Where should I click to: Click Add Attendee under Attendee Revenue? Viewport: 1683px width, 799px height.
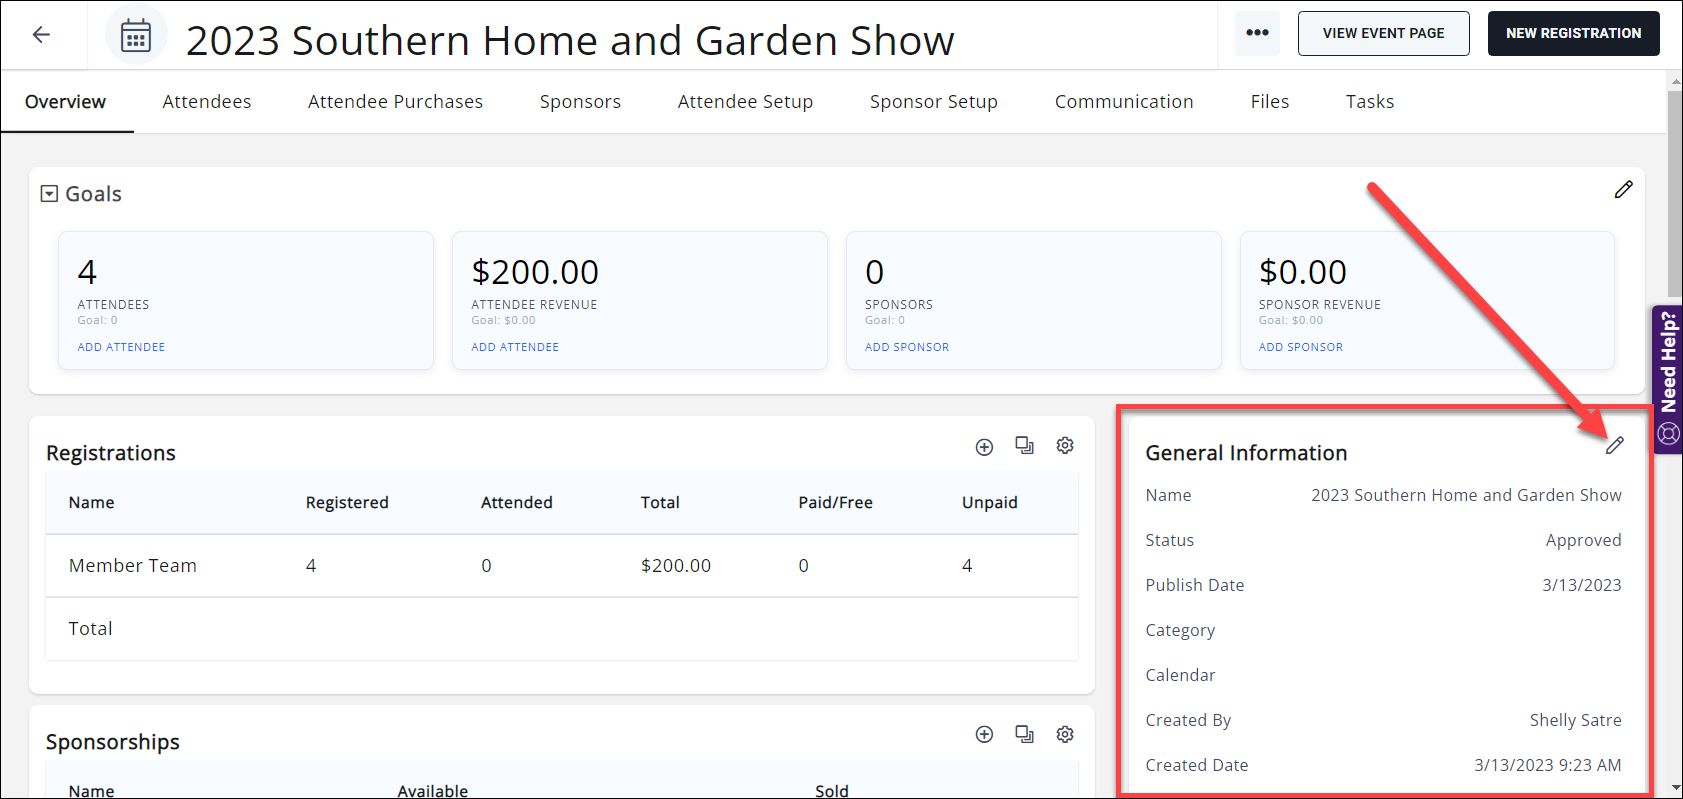point(515,347)
